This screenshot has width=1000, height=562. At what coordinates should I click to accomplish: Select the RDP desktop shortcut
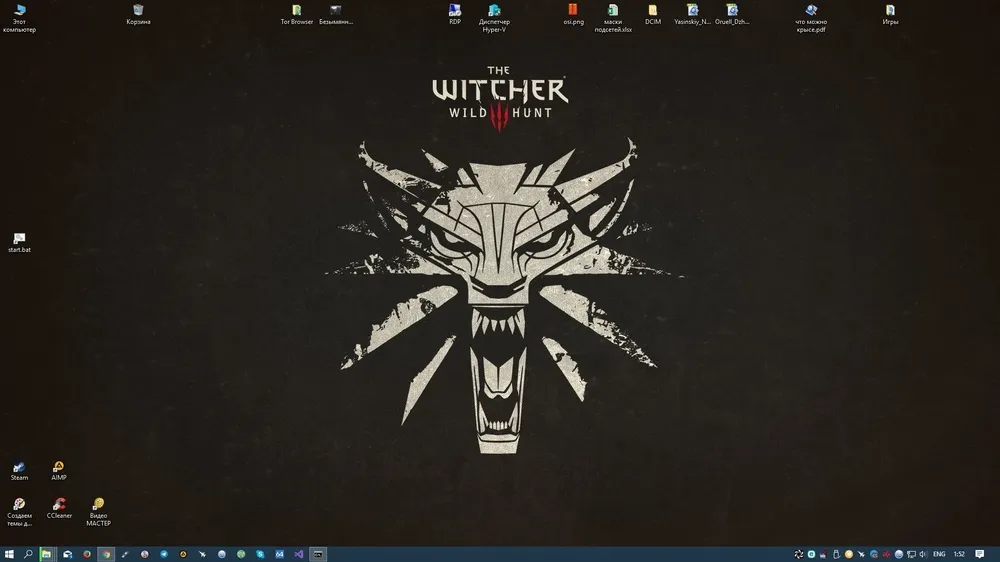click(x=455, y=14)
